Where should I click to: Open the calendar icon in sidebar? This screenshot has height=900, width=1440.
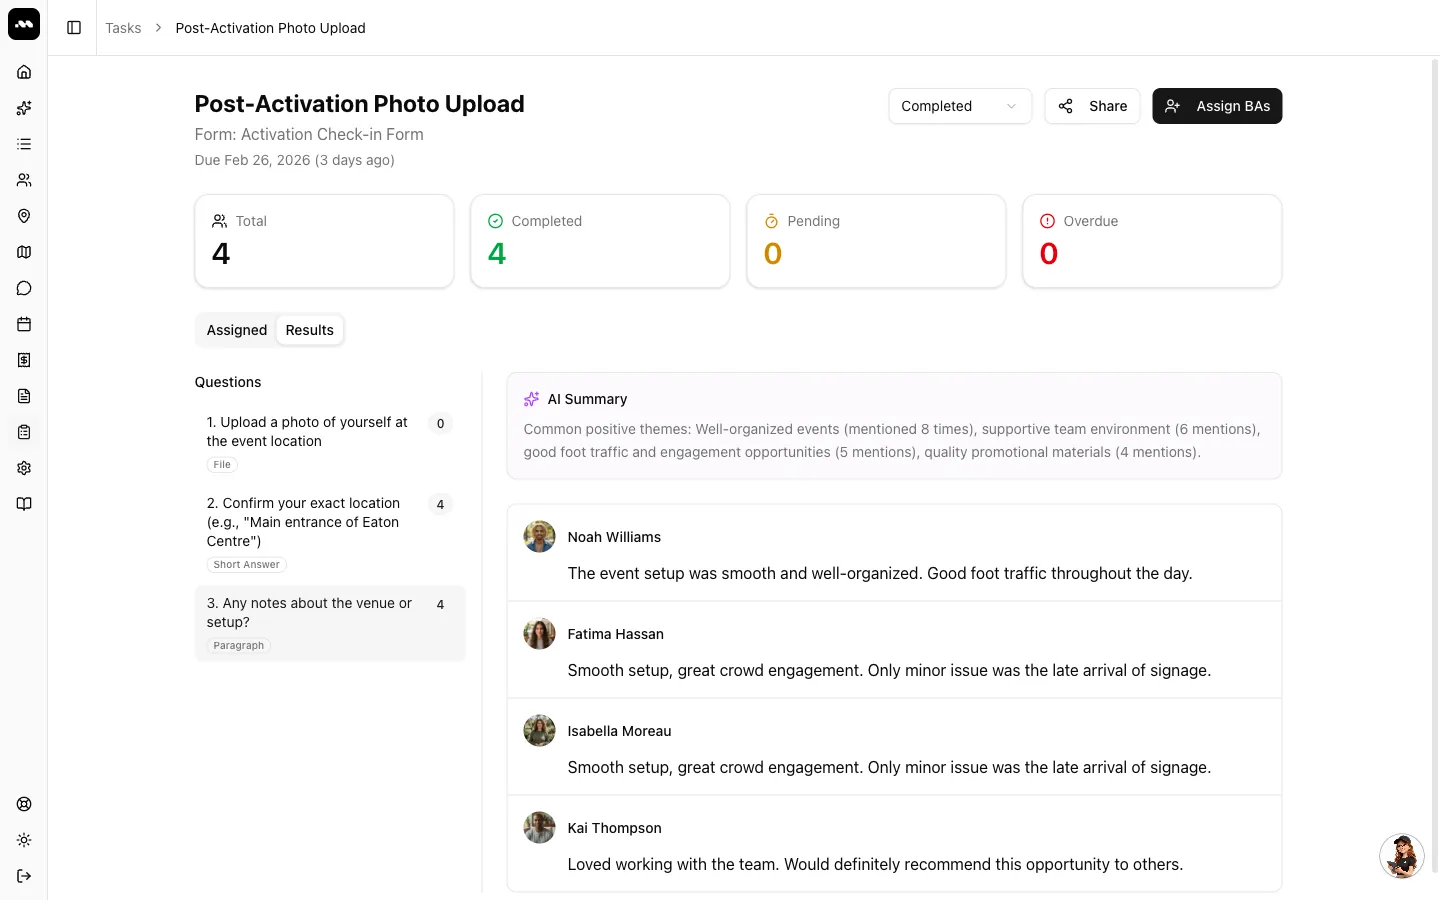tap(24, 324)
